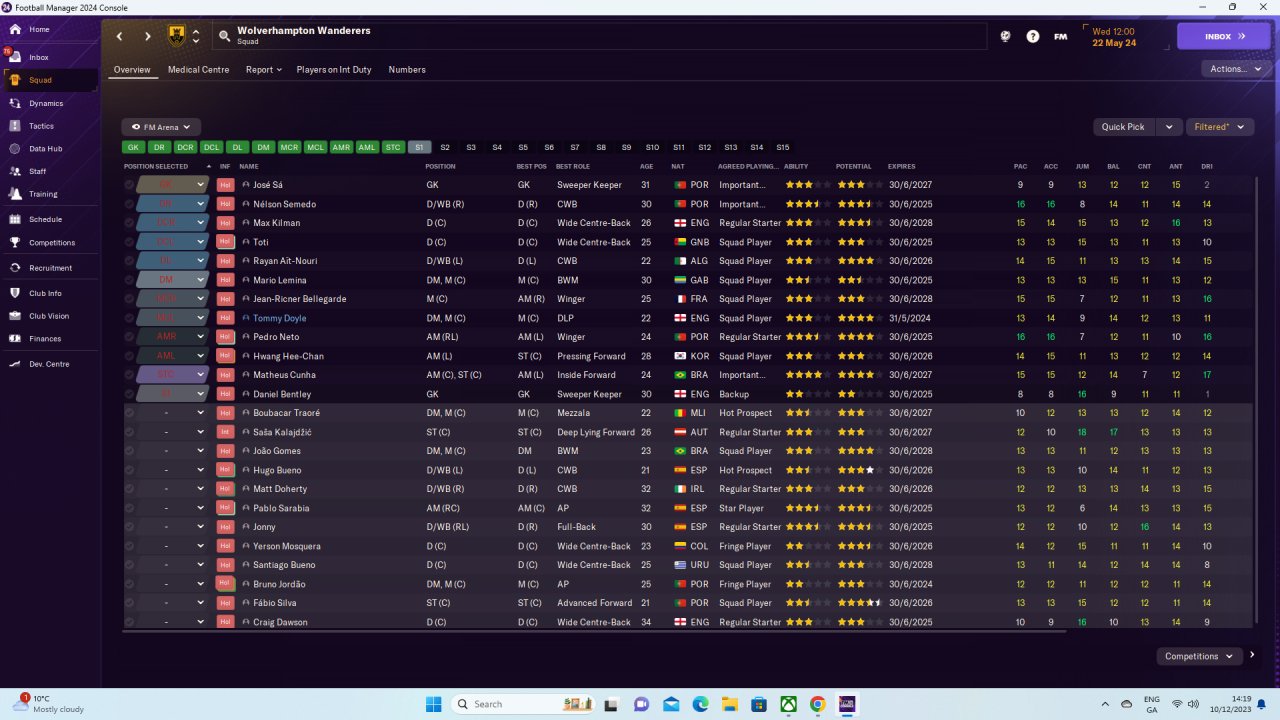Sort by the AGE column header
The height and width of the screenshot is (720, 1280).
click(x=646, y=166)
